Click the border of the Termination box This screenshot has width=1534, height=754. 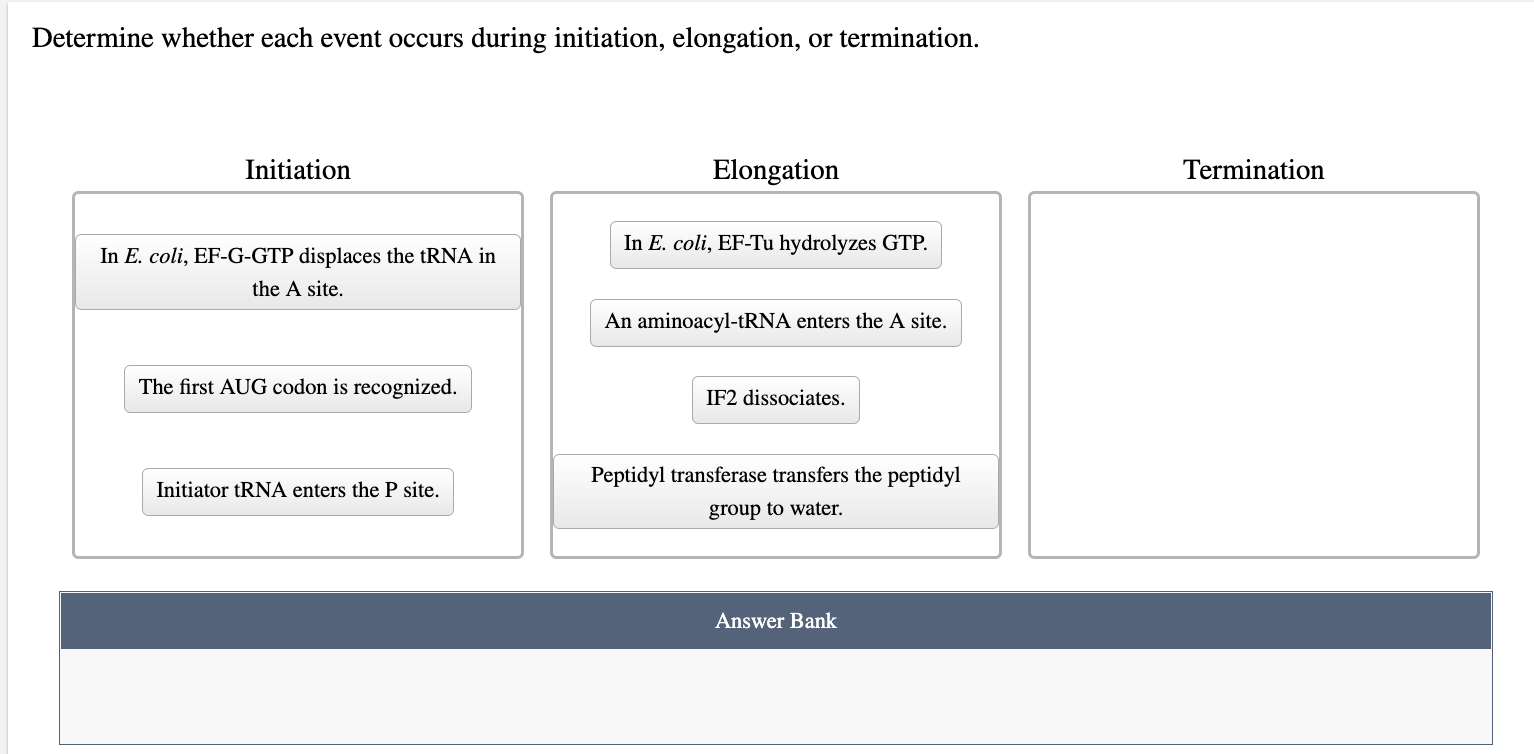pos(1253,193)
